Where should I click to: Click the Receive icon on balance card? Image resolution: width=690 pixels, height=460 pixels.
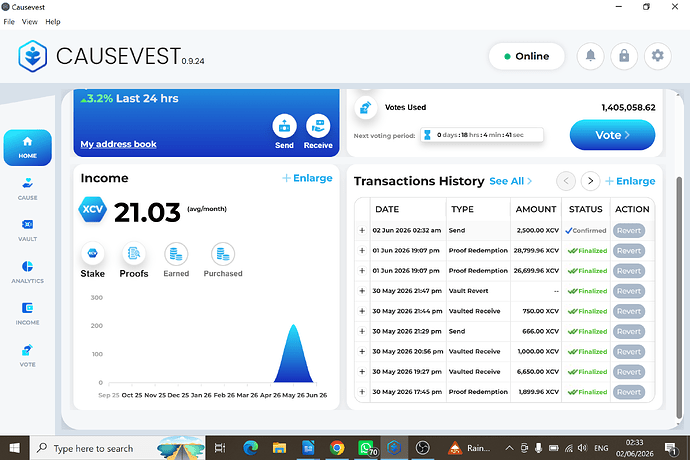[318, 126]
